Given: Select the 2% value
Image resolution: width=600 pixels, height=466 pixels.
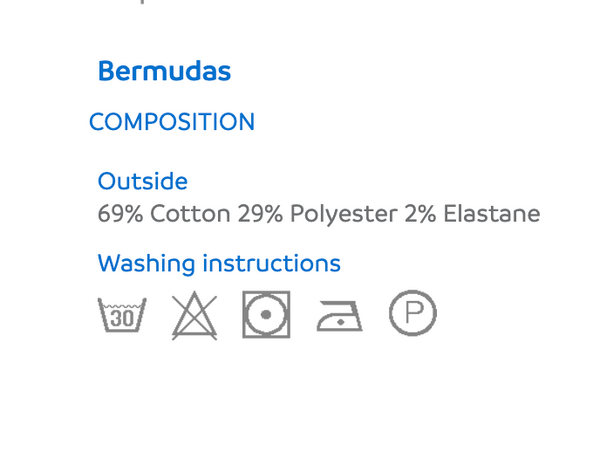Looking at the screenshot, I should [x=420, y=213].
